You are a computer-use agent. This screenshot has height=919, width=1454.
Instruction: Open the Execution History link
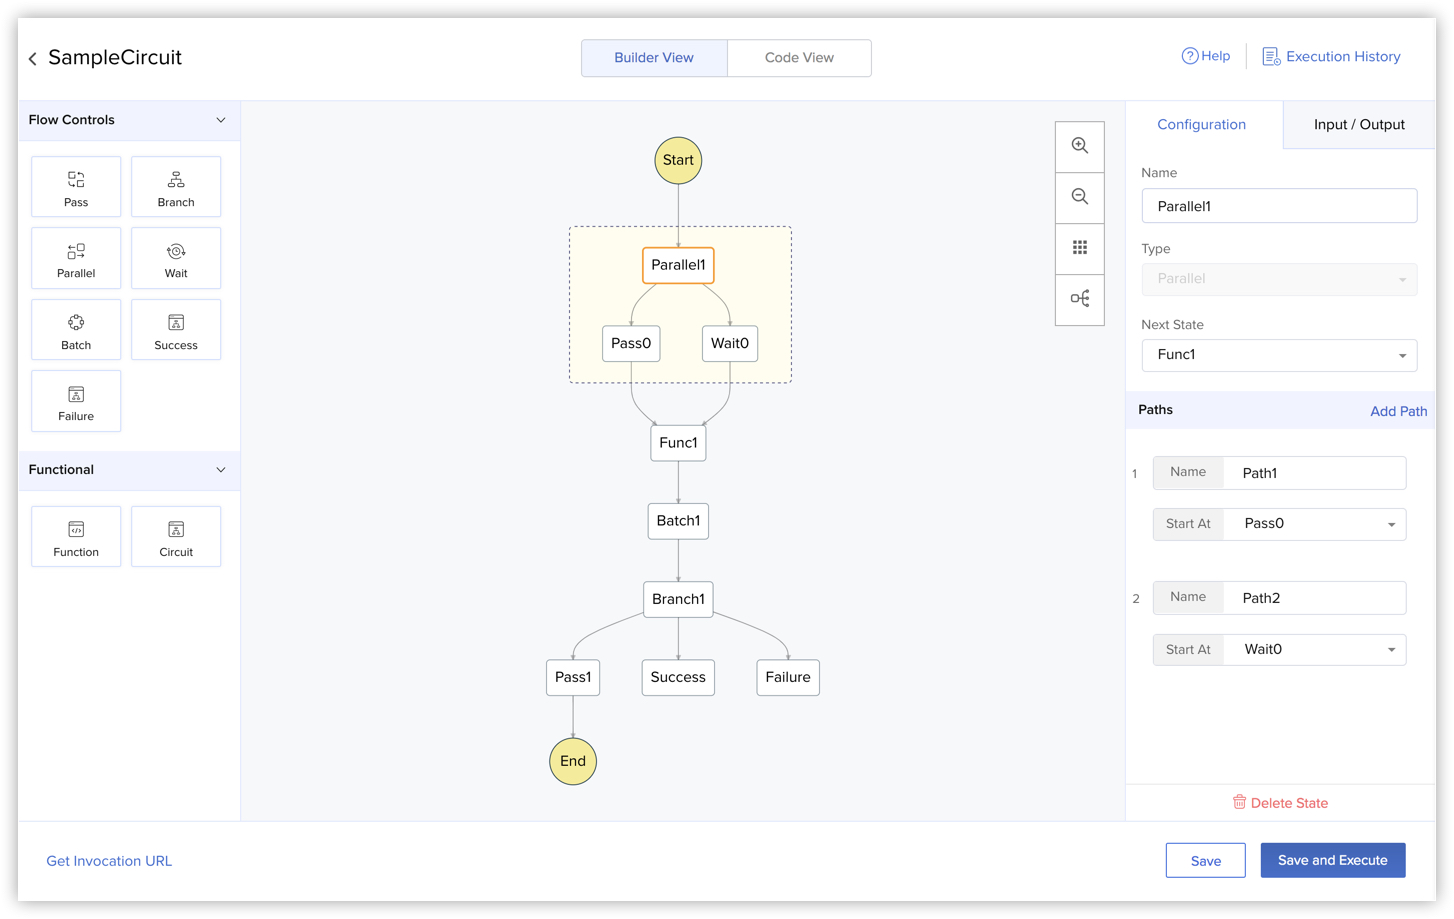pos(1343,57)
